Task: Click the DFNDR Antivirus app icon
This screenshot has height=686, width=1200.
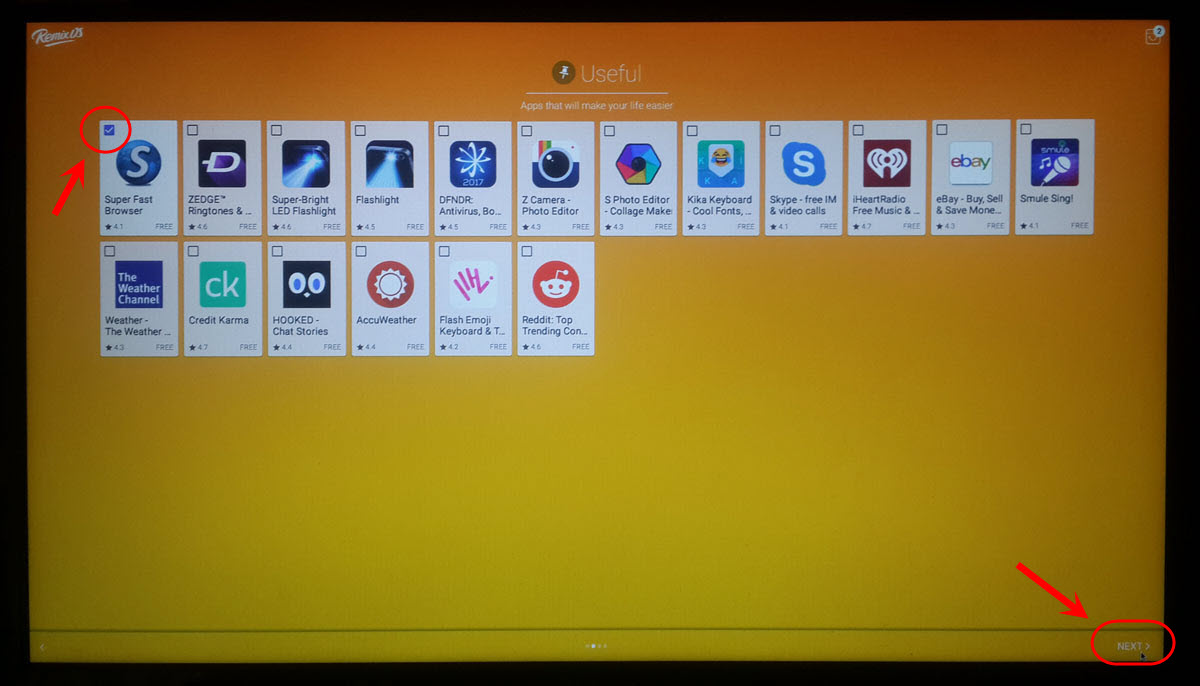Action: point(472,164)
